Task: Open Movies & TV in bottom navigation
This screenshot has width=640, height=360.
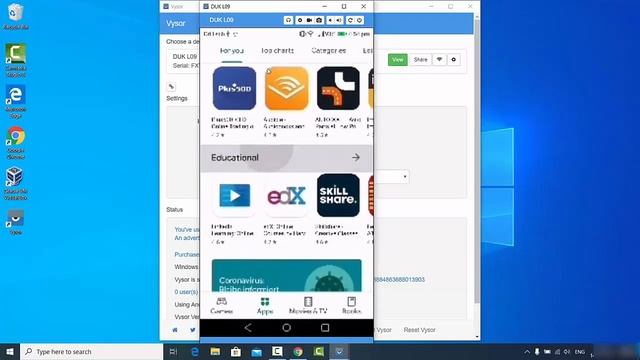Action: (x=308, y=306)
